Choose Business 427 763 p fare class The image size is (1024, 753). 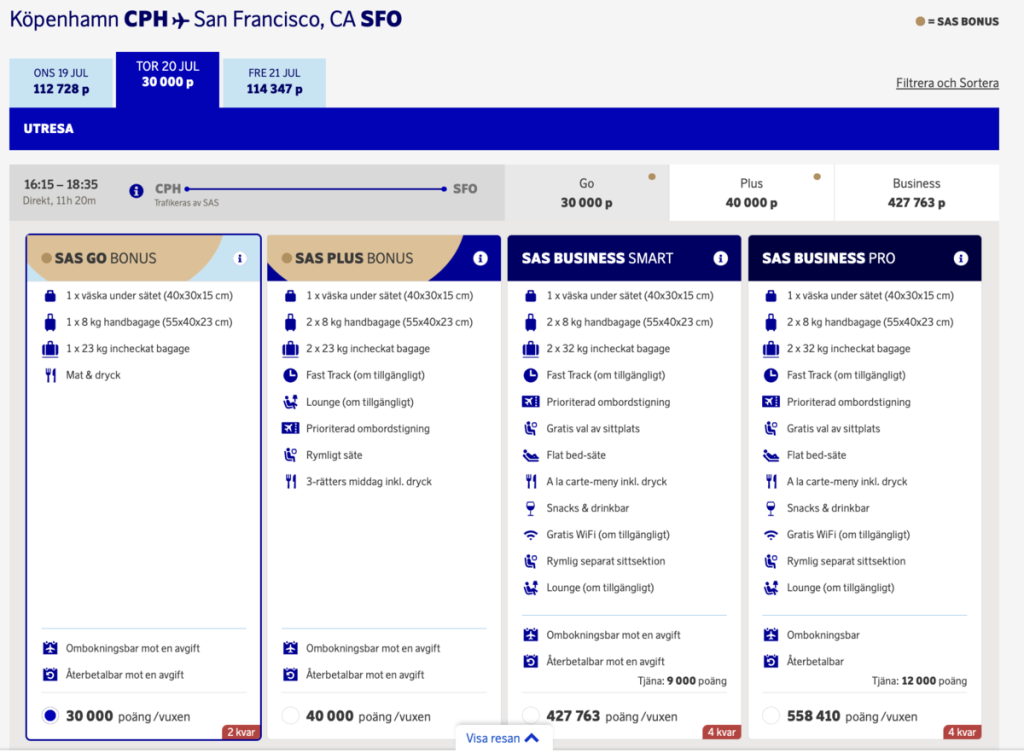click(x=916, y=193)
